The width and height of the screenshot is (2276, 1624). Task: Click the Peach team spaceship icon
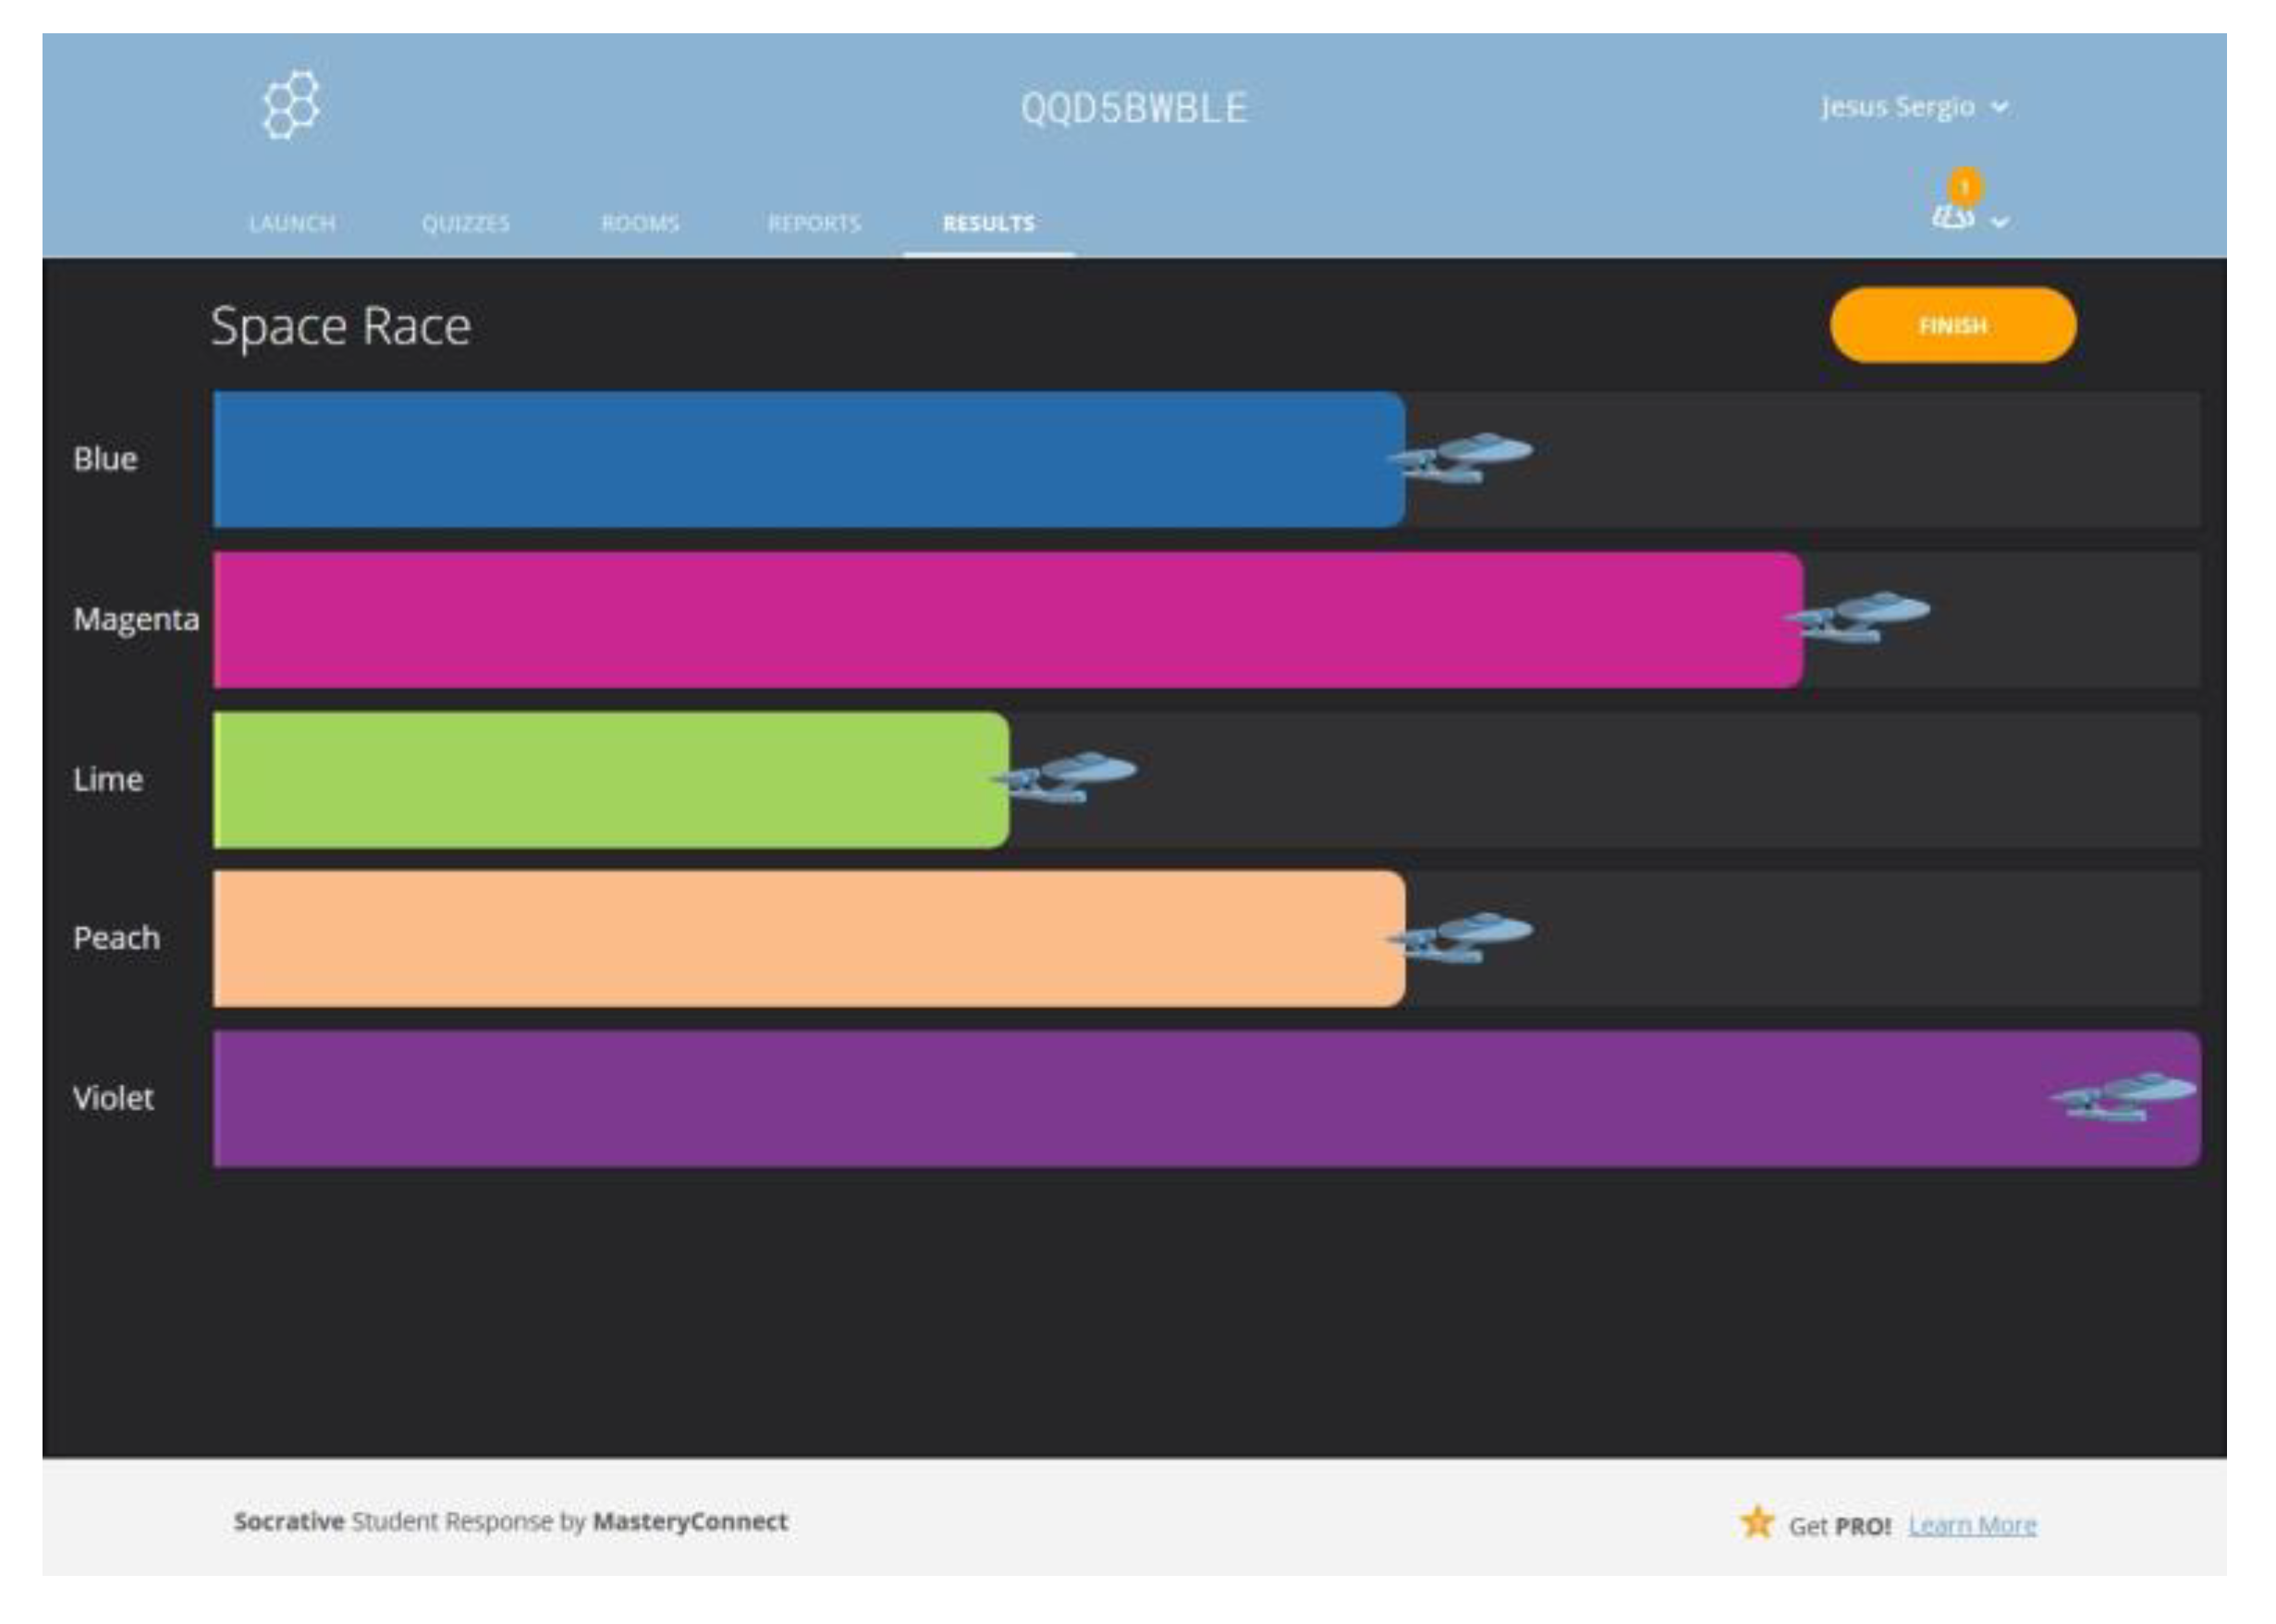coord(1462,937)
